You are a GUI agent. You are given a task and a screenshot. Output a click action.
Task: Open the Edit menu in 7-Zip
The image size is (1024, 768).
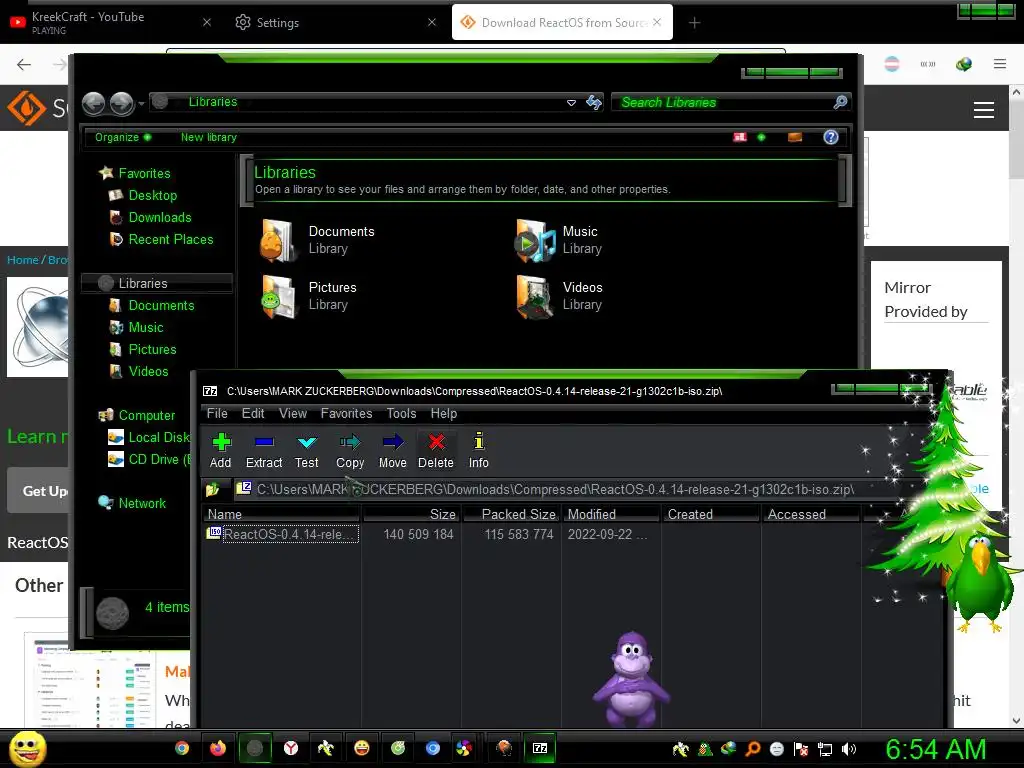(x=253, y=413)
